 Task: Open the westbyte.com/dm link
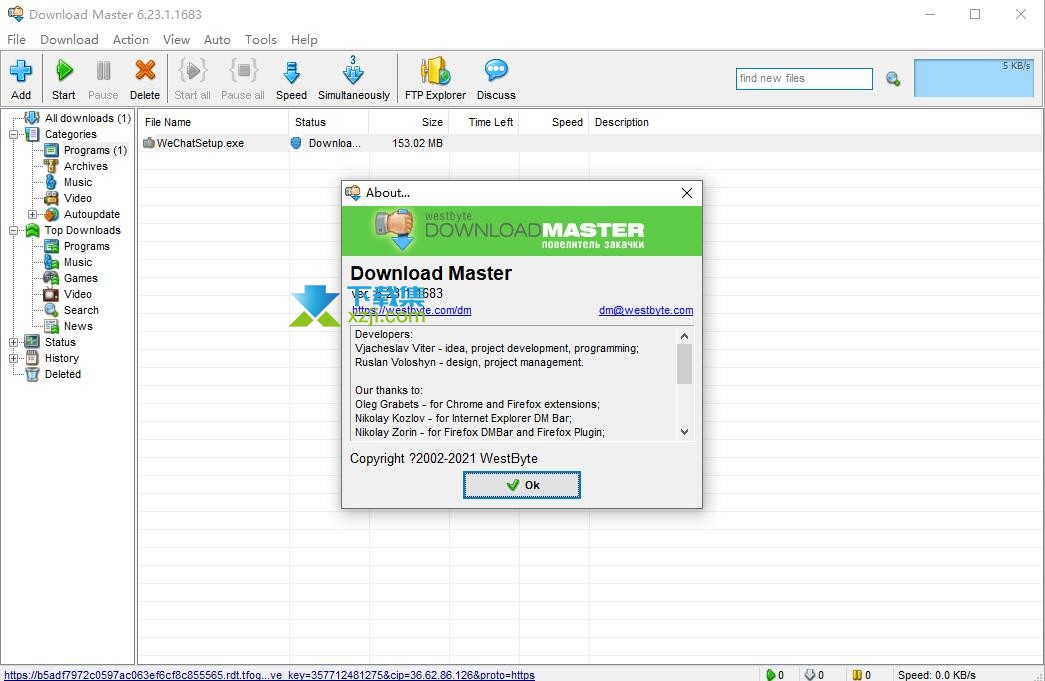[x=411, y=310]
